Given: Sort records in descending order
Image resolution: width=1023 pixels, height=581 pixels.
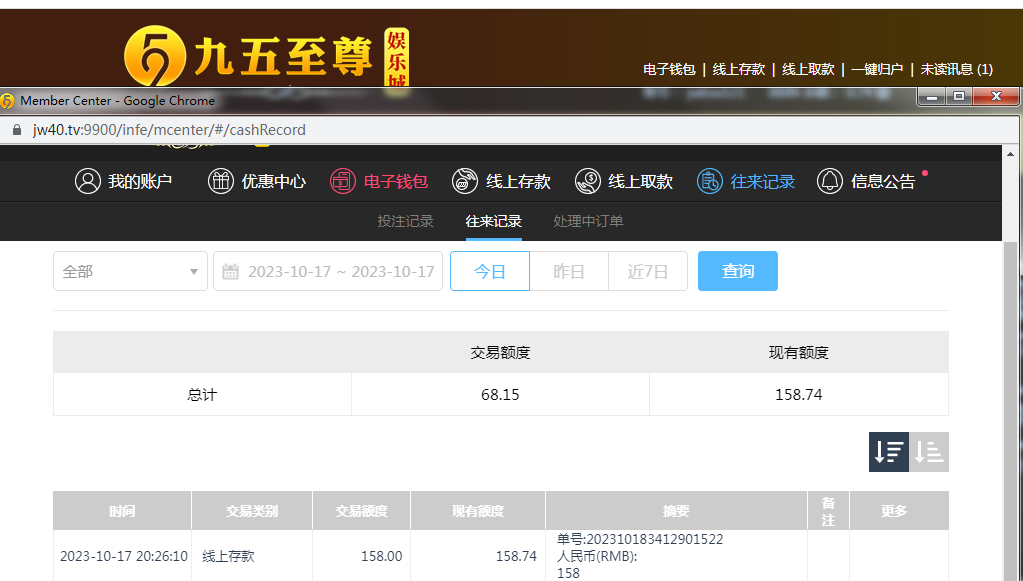Looking at the screenshot, I should point(889,452).
